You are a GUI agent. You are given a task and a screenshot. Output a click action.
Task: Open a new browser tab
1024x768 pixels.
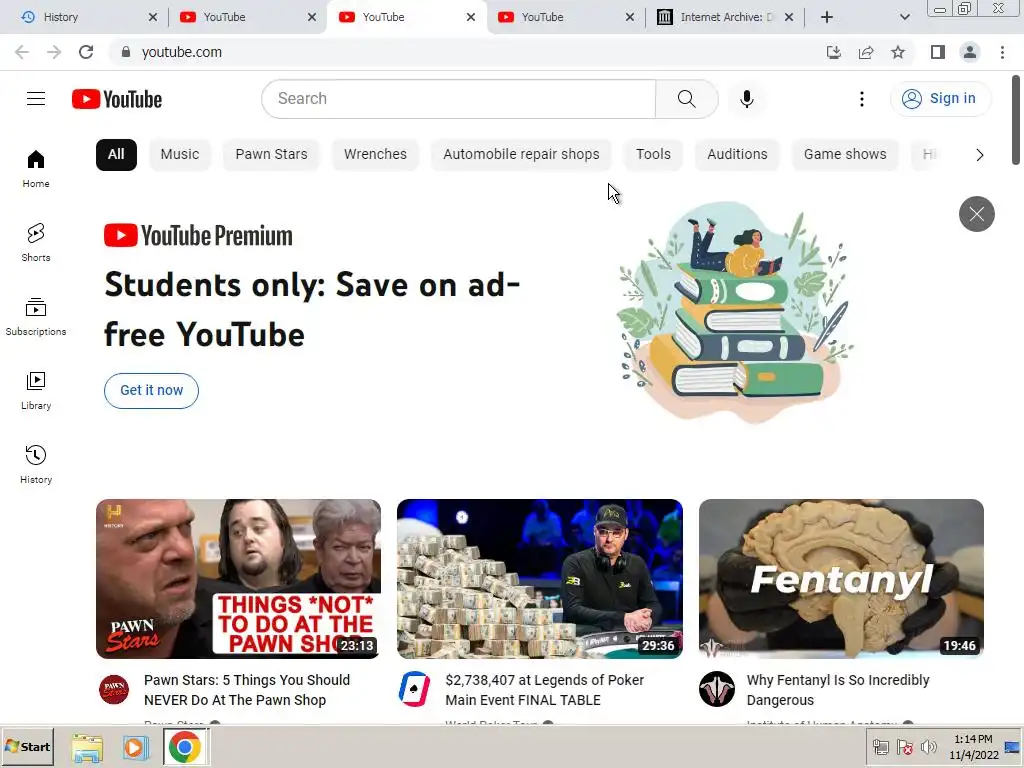827,17
